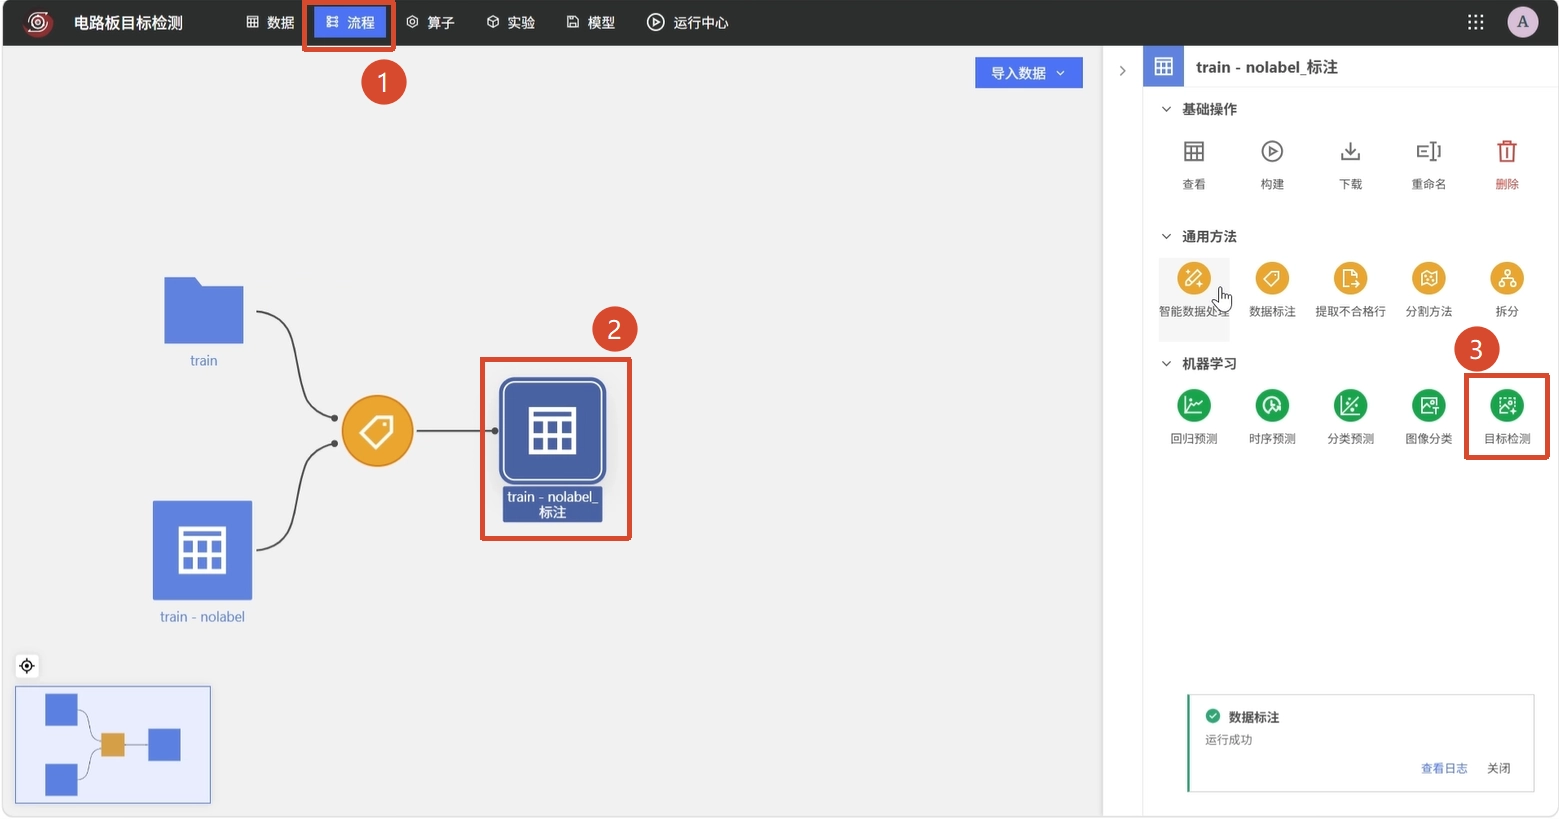Open the 模型 tab

coord(591,22)
